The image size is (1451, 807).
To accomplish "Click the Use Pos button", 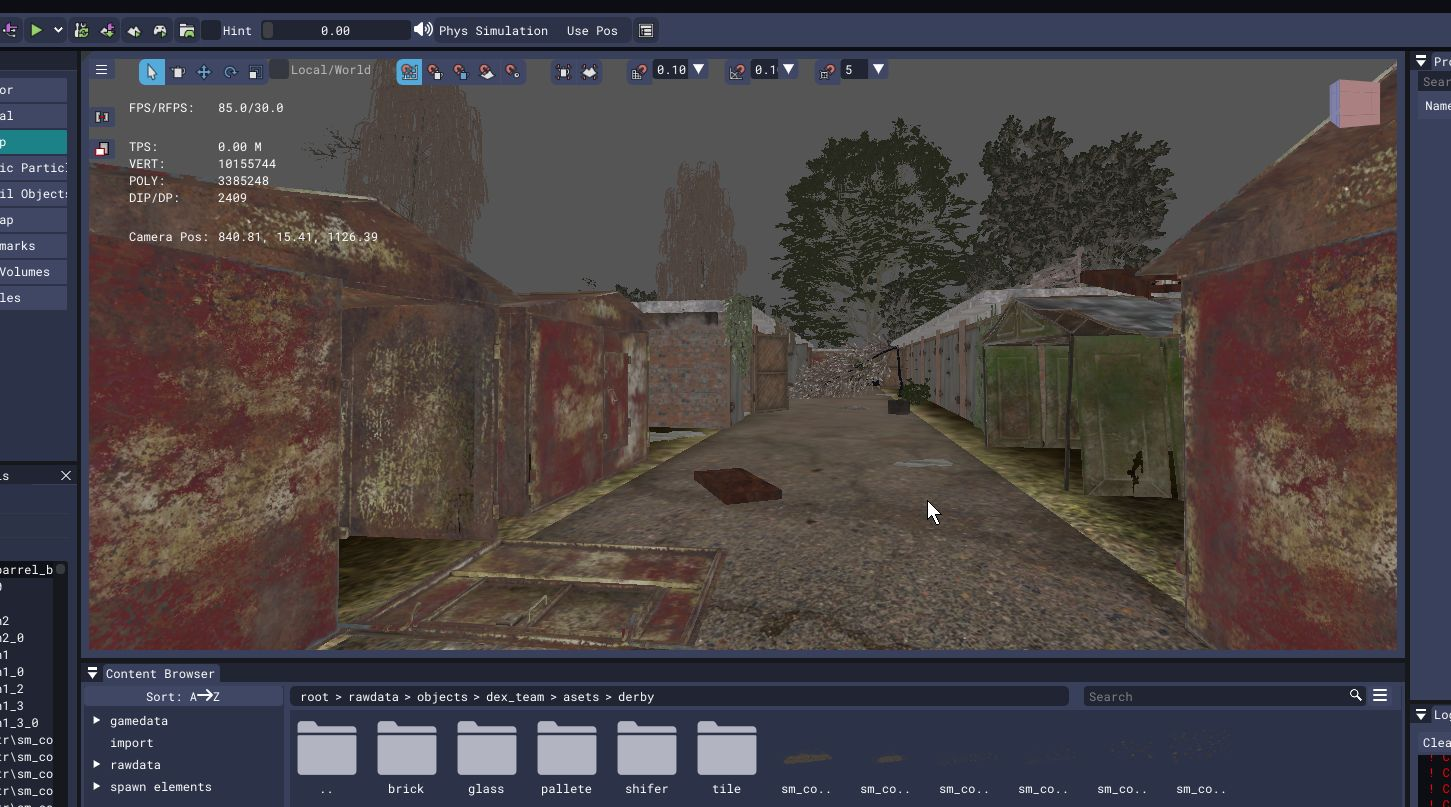I will [x=592, y=30].
